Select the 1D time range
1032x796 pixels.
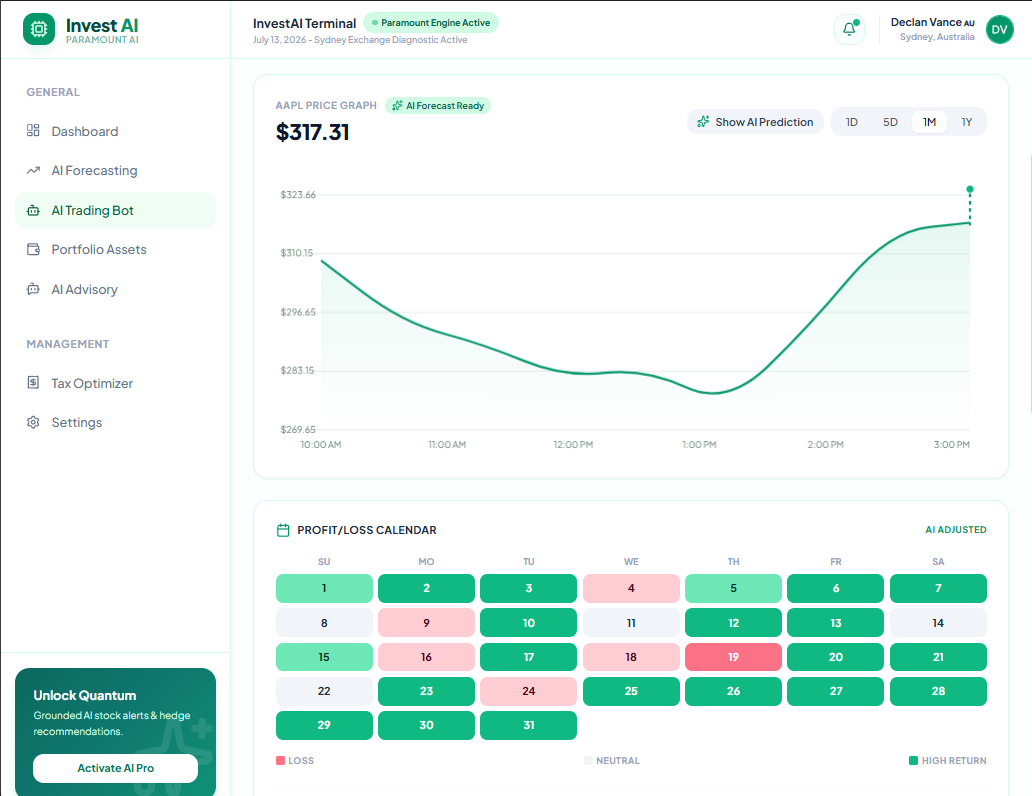[x=852, y=122]
